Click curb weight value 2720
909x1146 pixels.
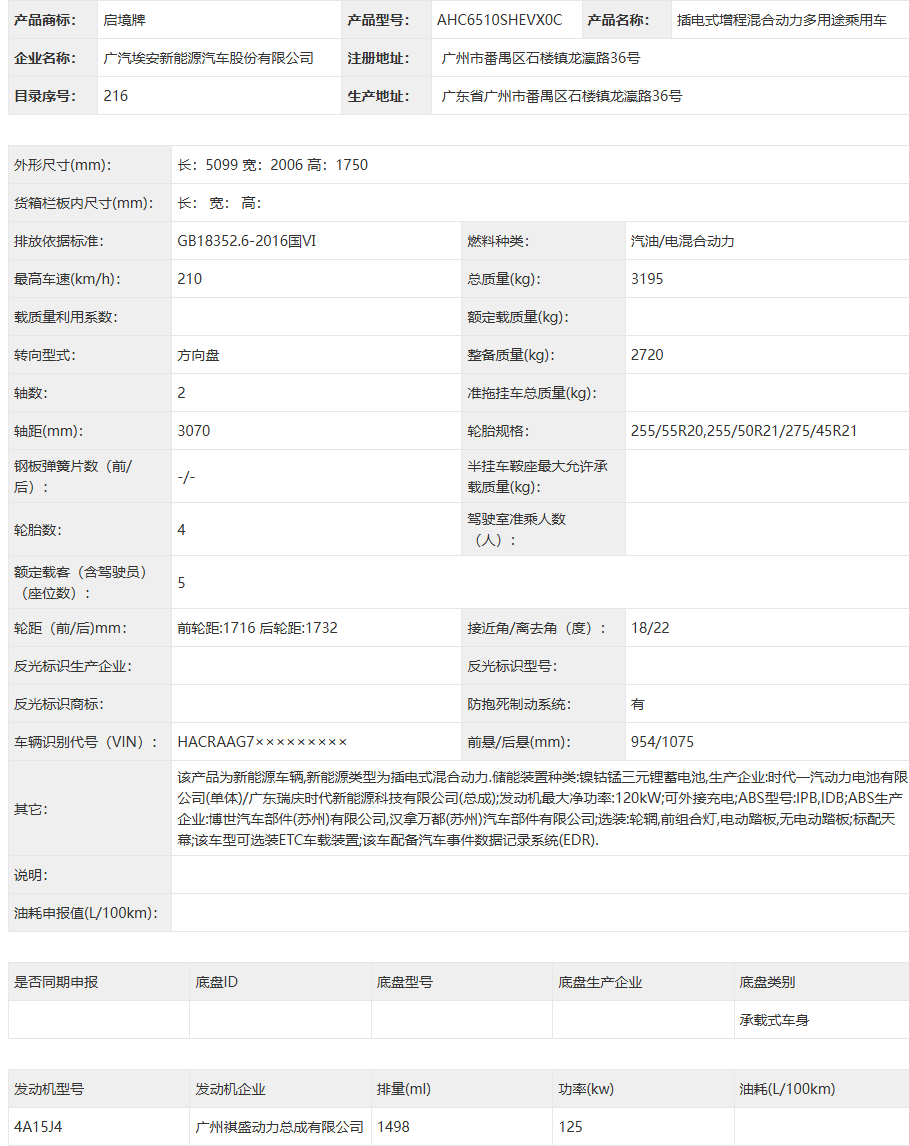click(x=647, y=355)
